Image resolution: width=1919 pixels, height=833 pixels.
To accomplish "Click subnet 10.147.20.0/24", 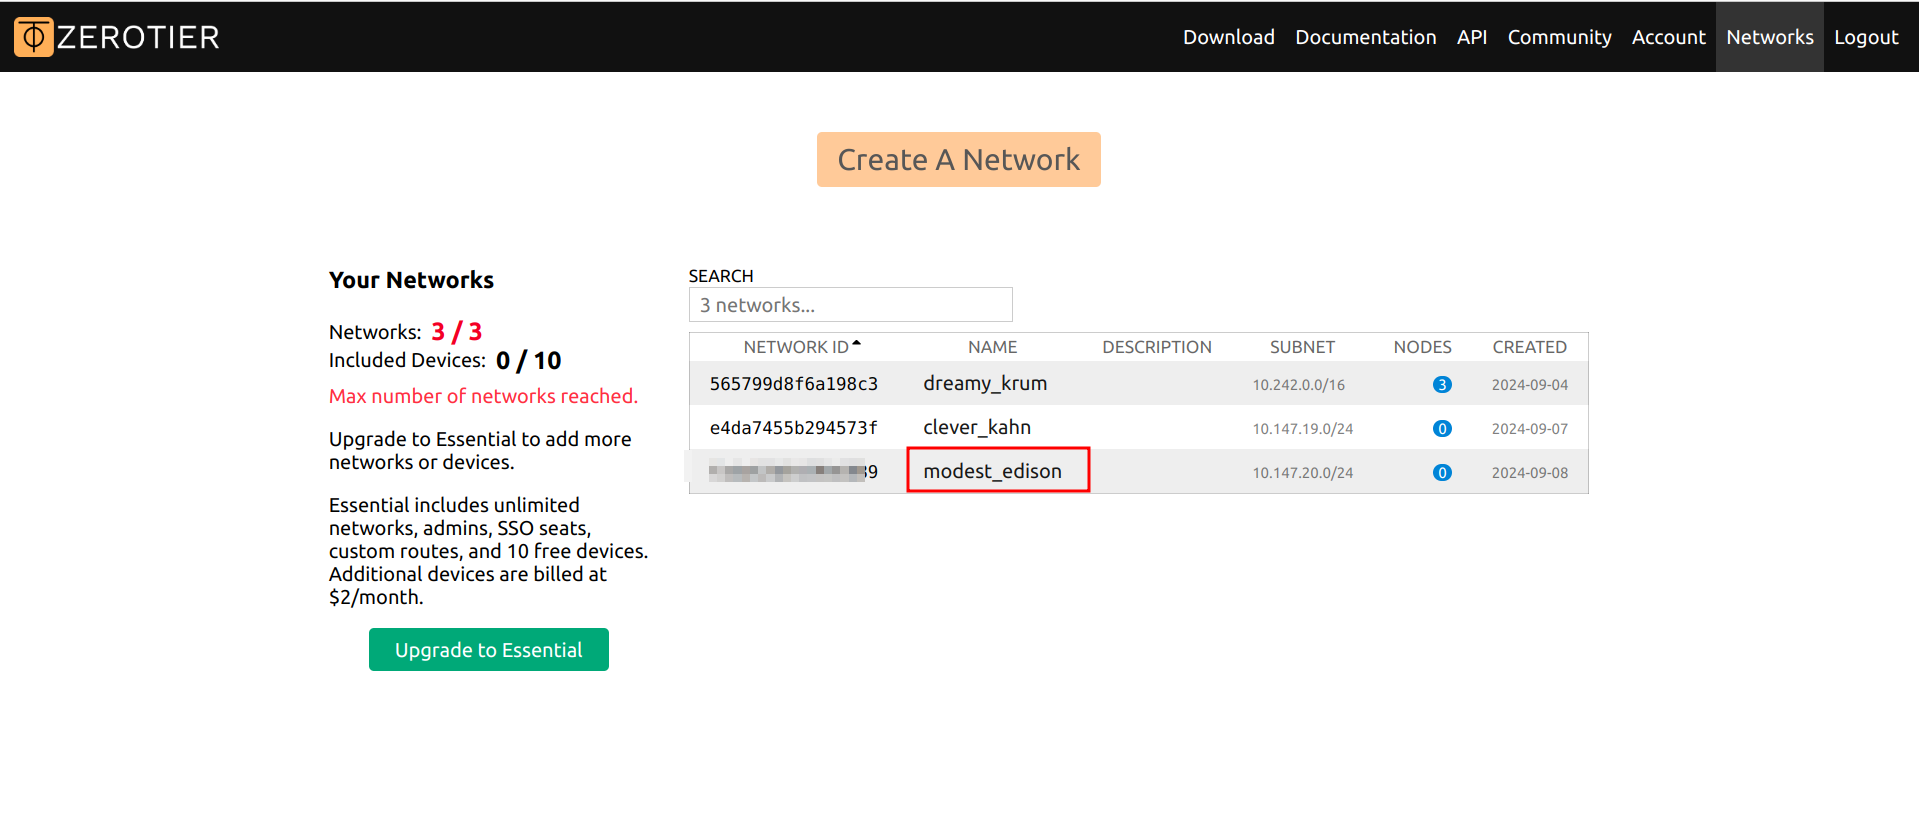I will pos(1302,473).
